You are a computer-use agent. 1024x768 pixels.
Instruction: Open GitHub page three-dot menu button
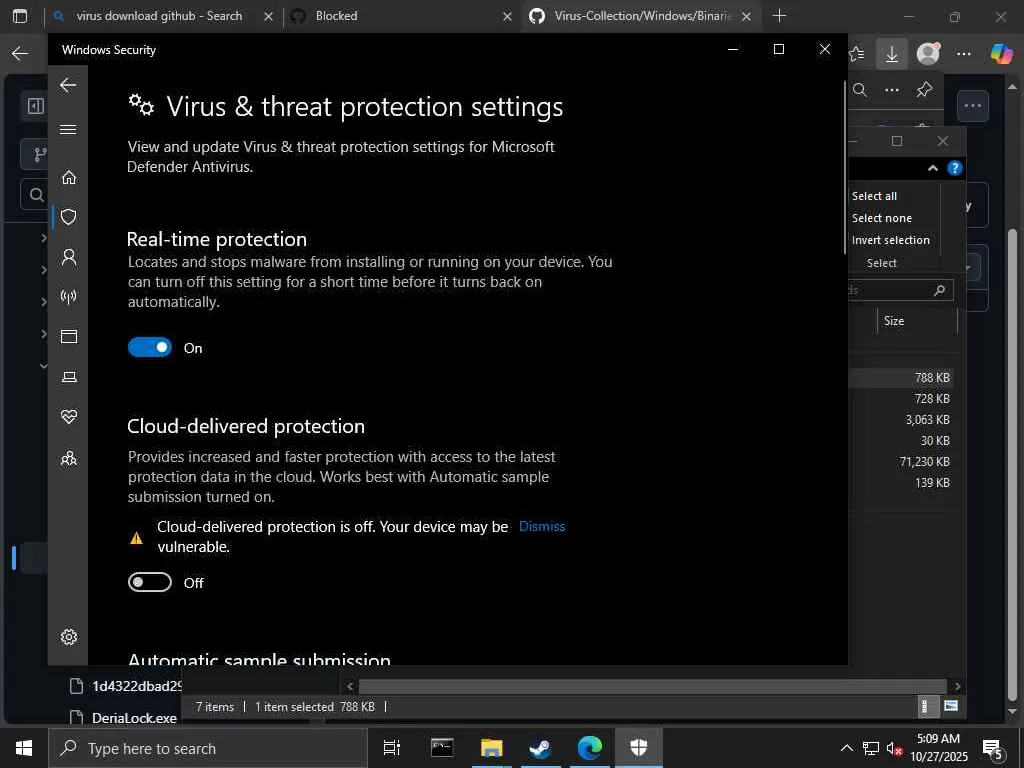click(x=973, y=106)
